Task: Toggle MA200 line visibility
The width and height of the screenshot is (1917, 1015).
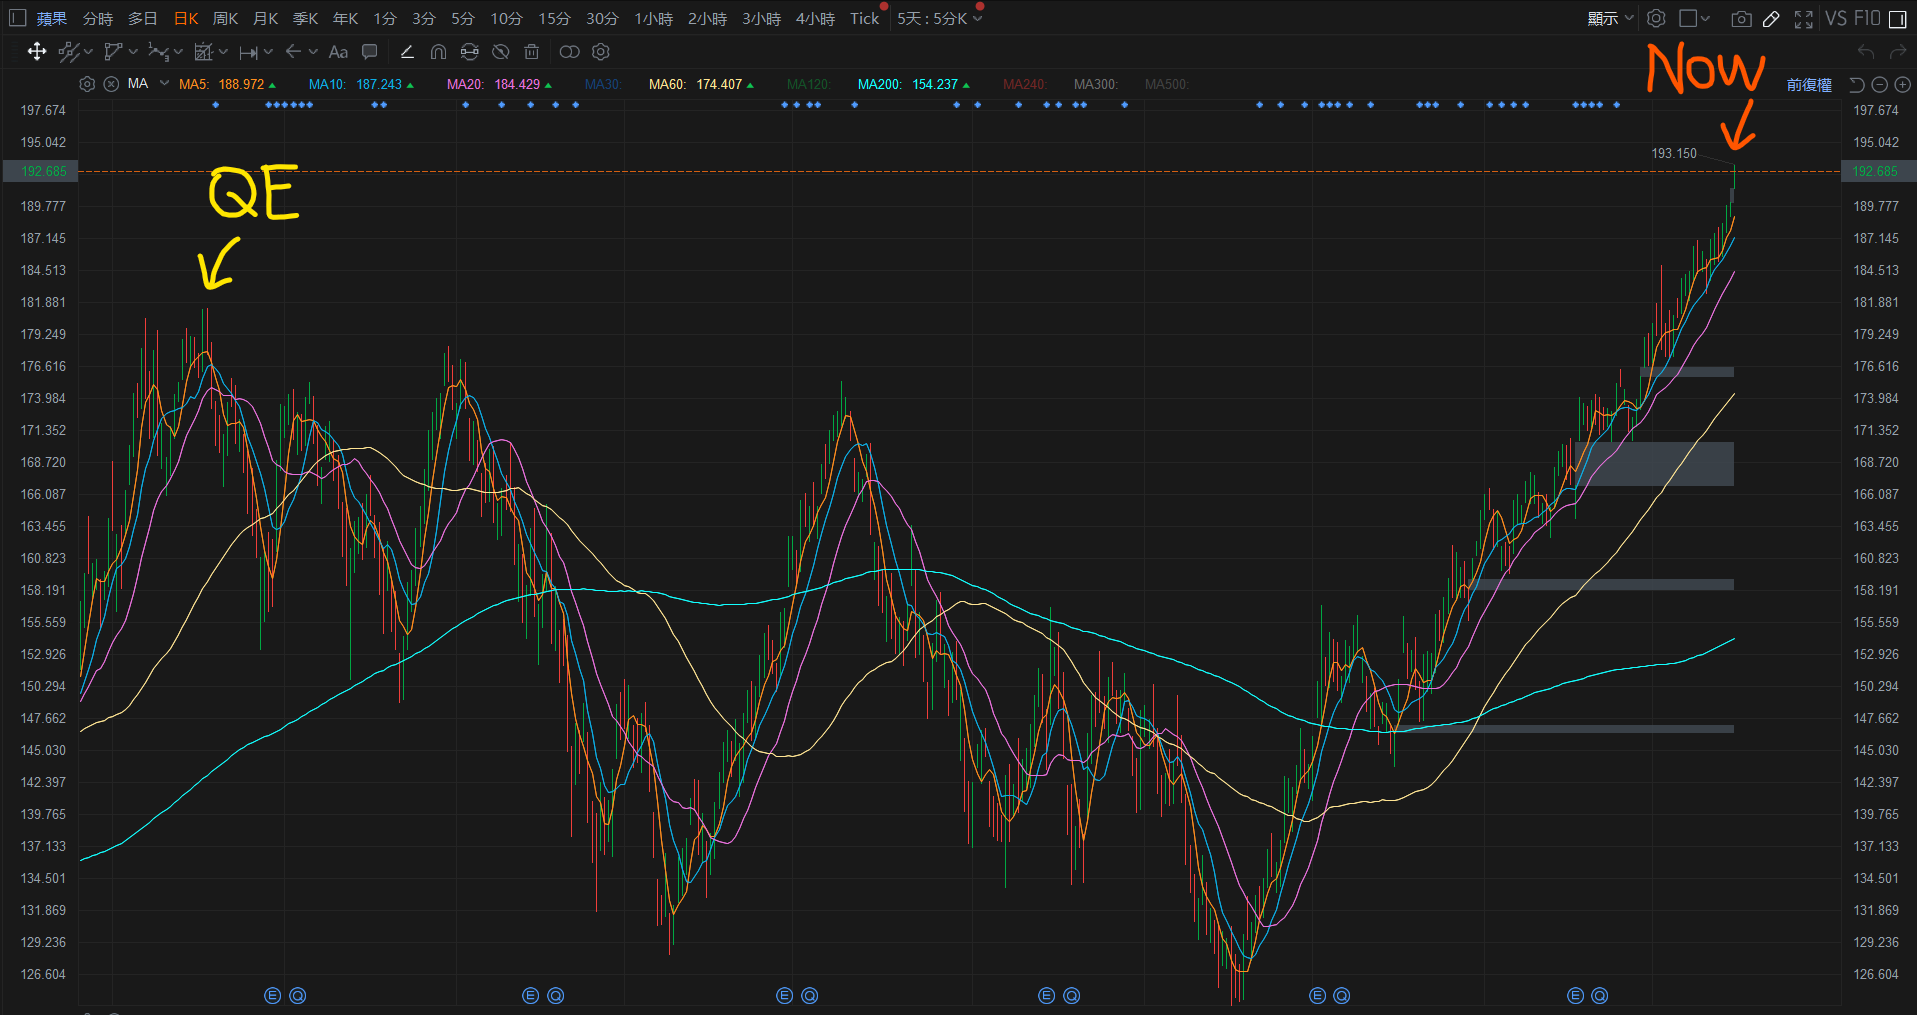Action: click(x=914, y=85)
